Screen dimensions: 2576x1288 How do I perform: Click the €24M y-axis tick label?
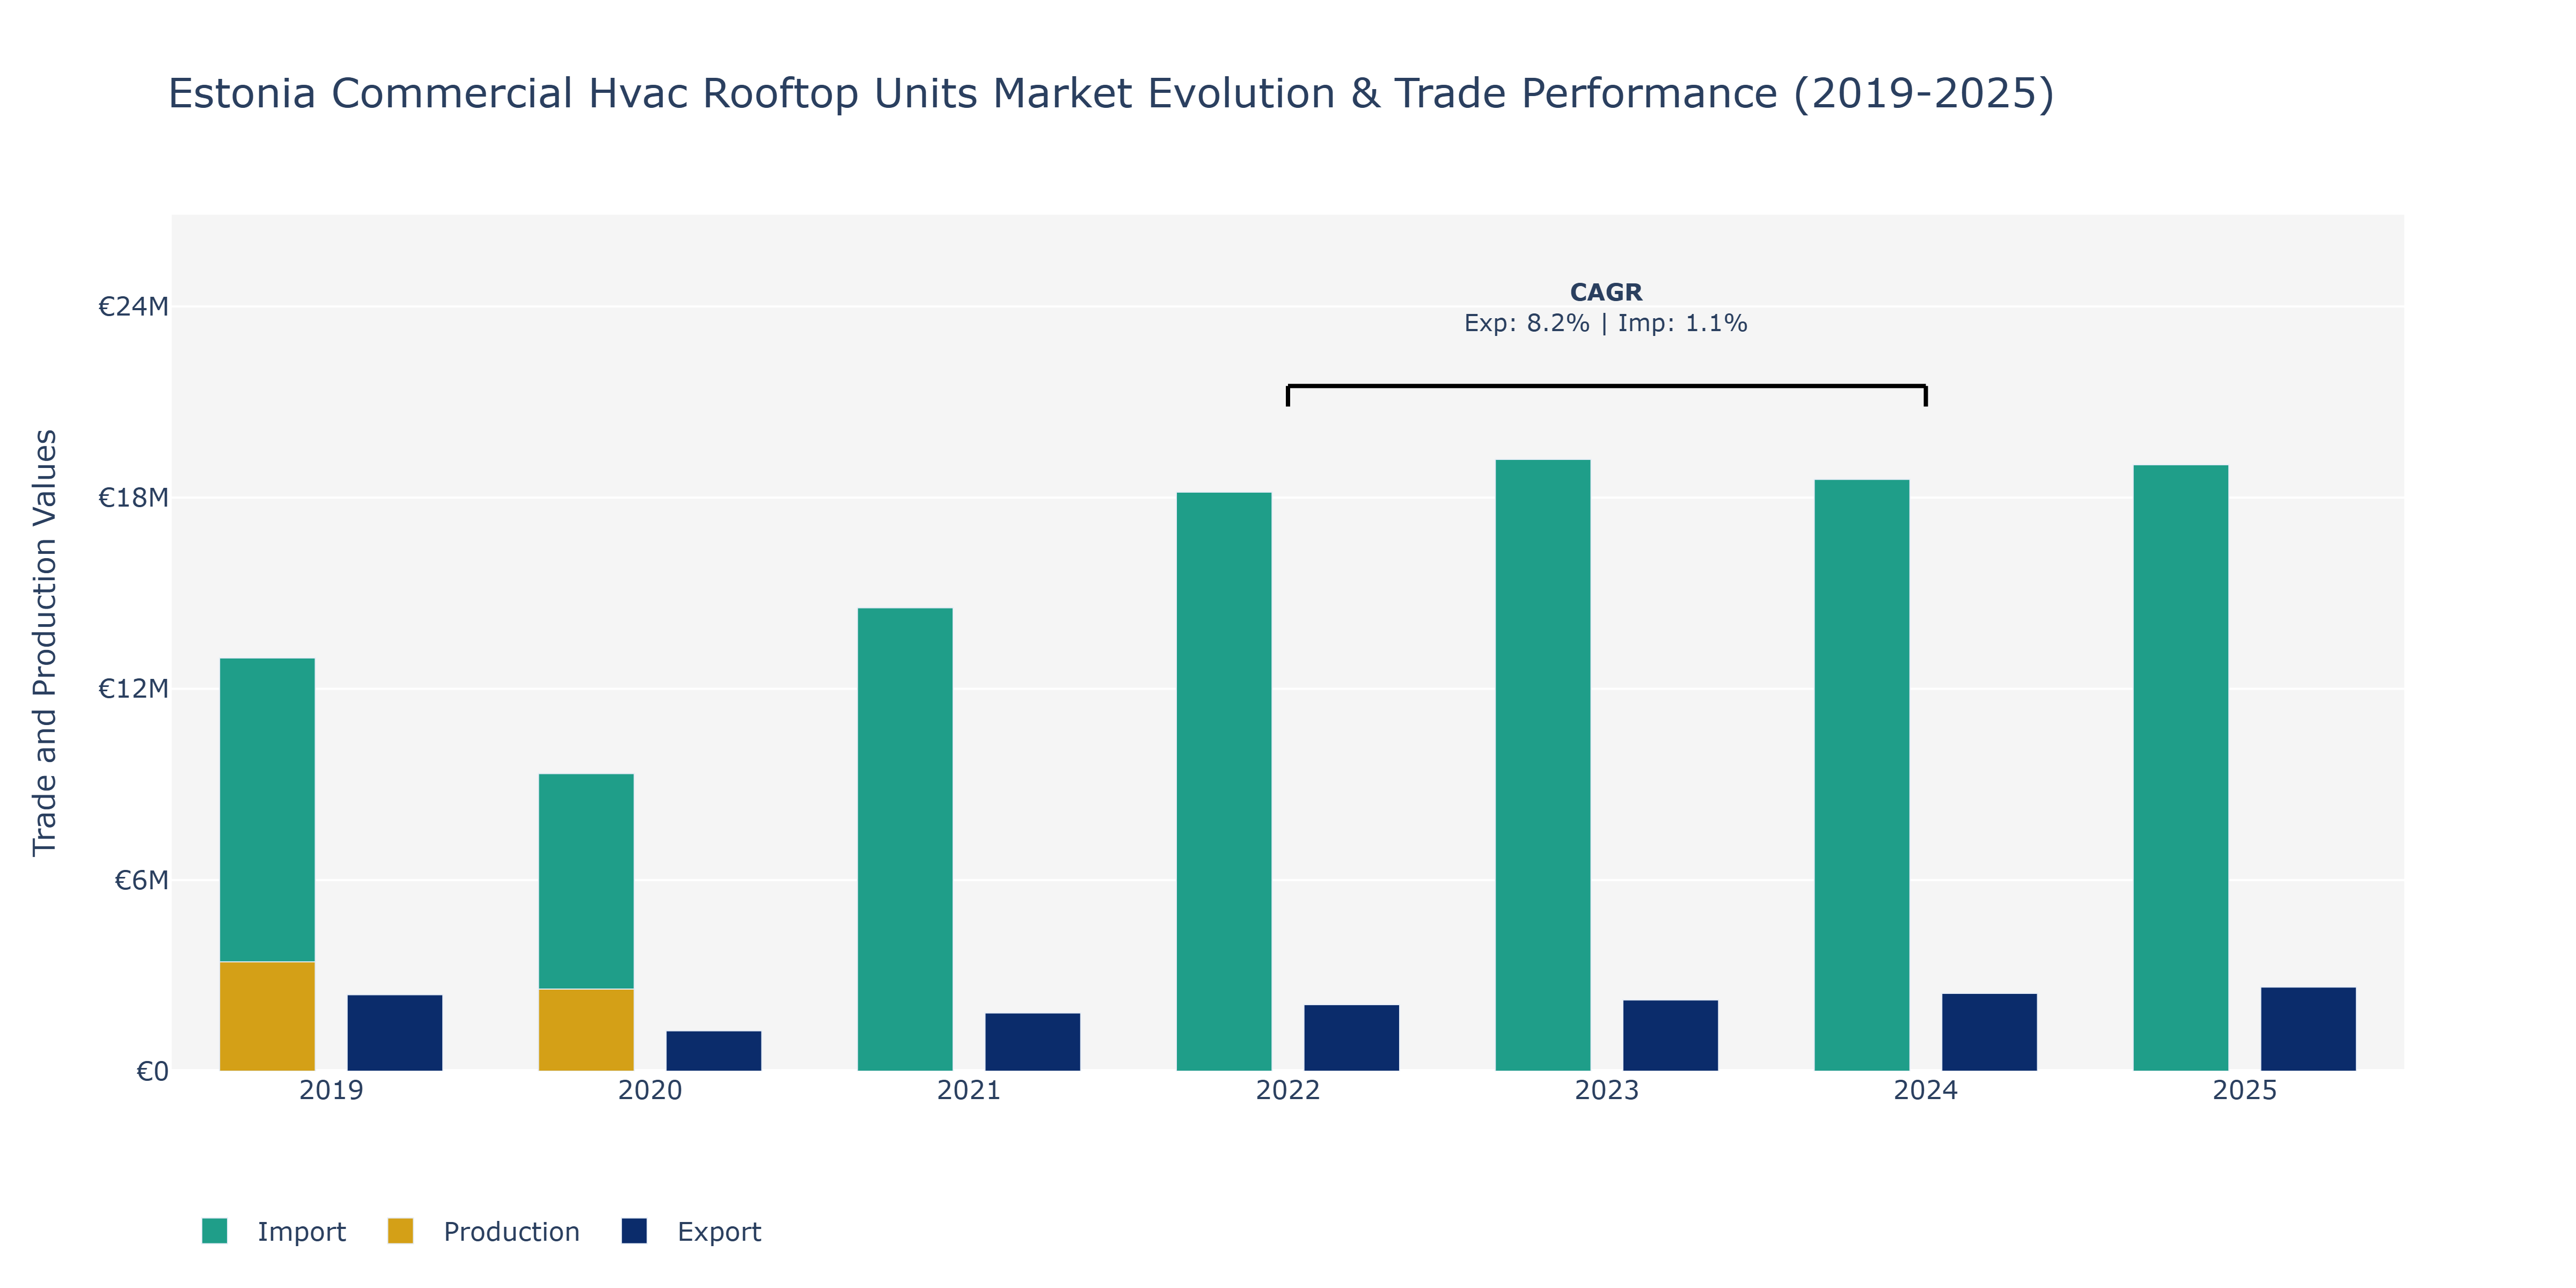133,306
